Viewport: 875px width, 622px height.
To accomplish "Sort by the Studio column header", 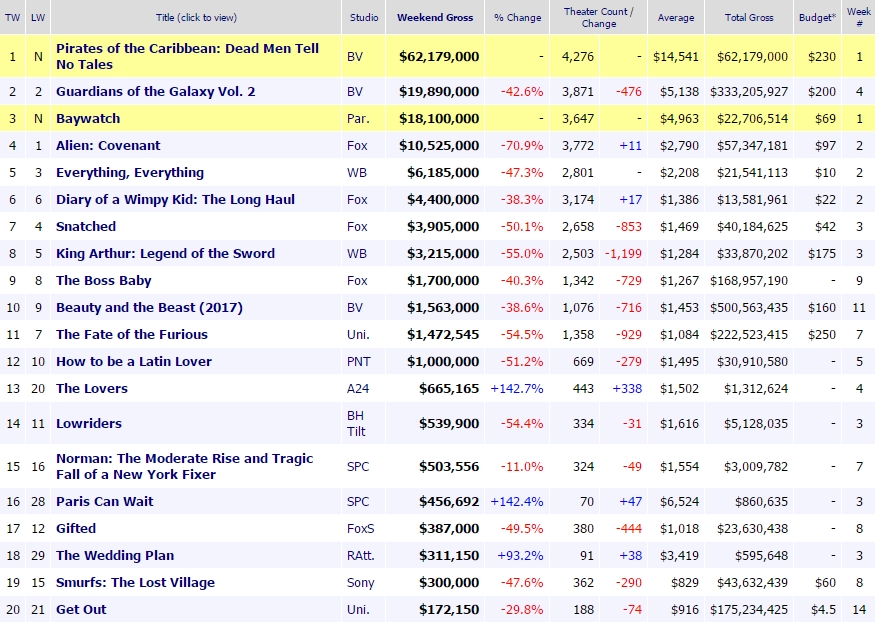I will pos(364,17).
